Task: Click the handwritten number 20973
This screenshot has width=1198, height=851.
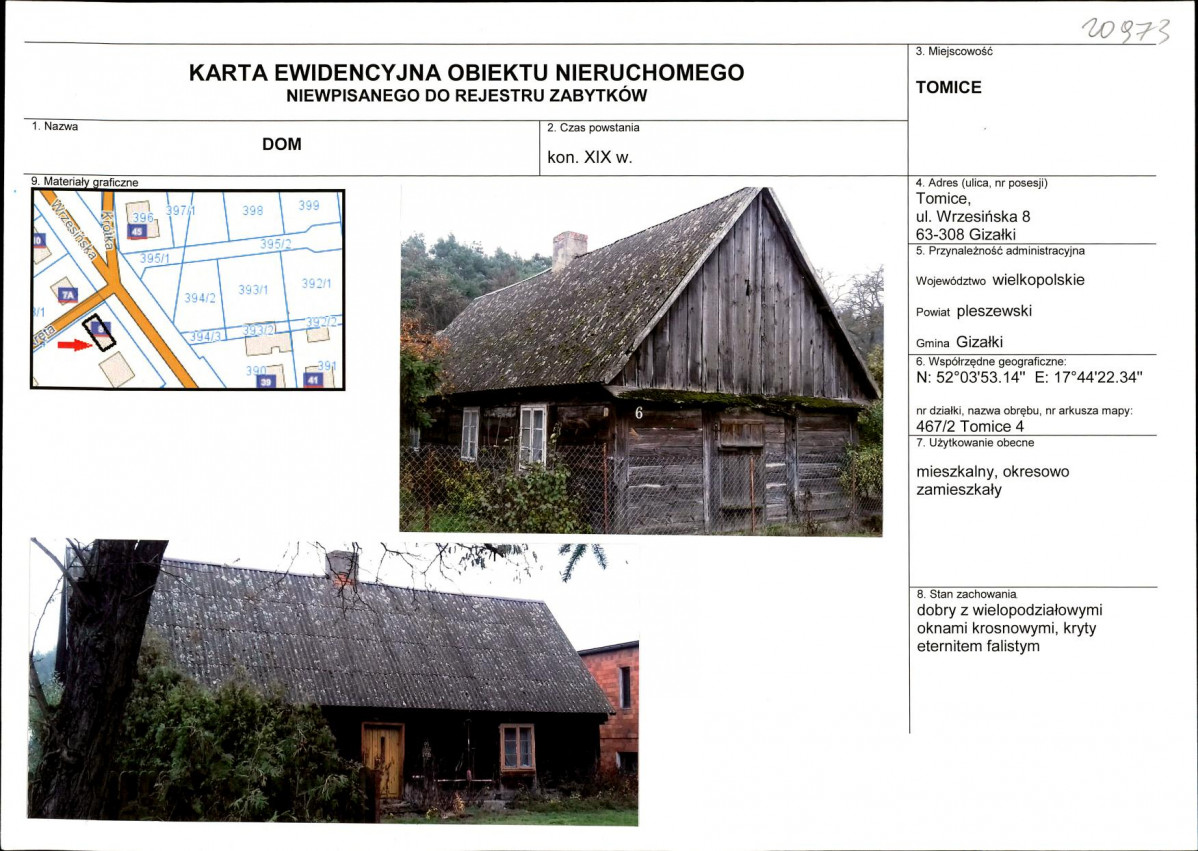Action: point(1125,31)
